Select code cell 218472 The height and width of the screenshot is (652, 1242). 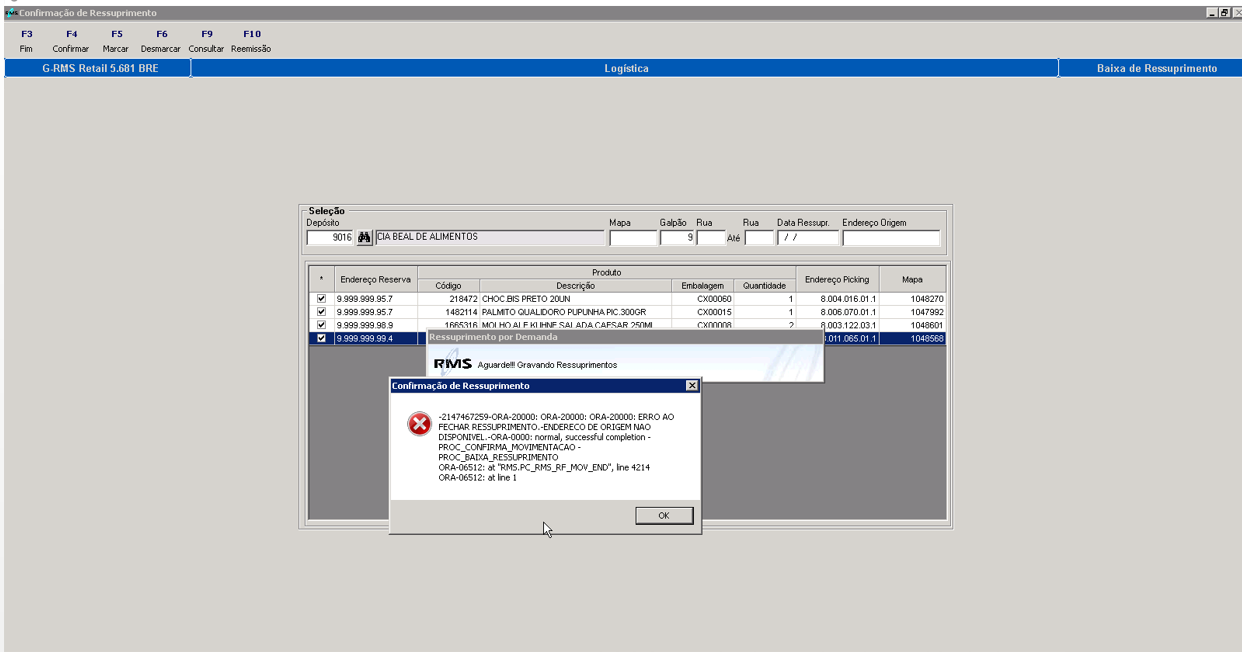click(x=448, y=299)
